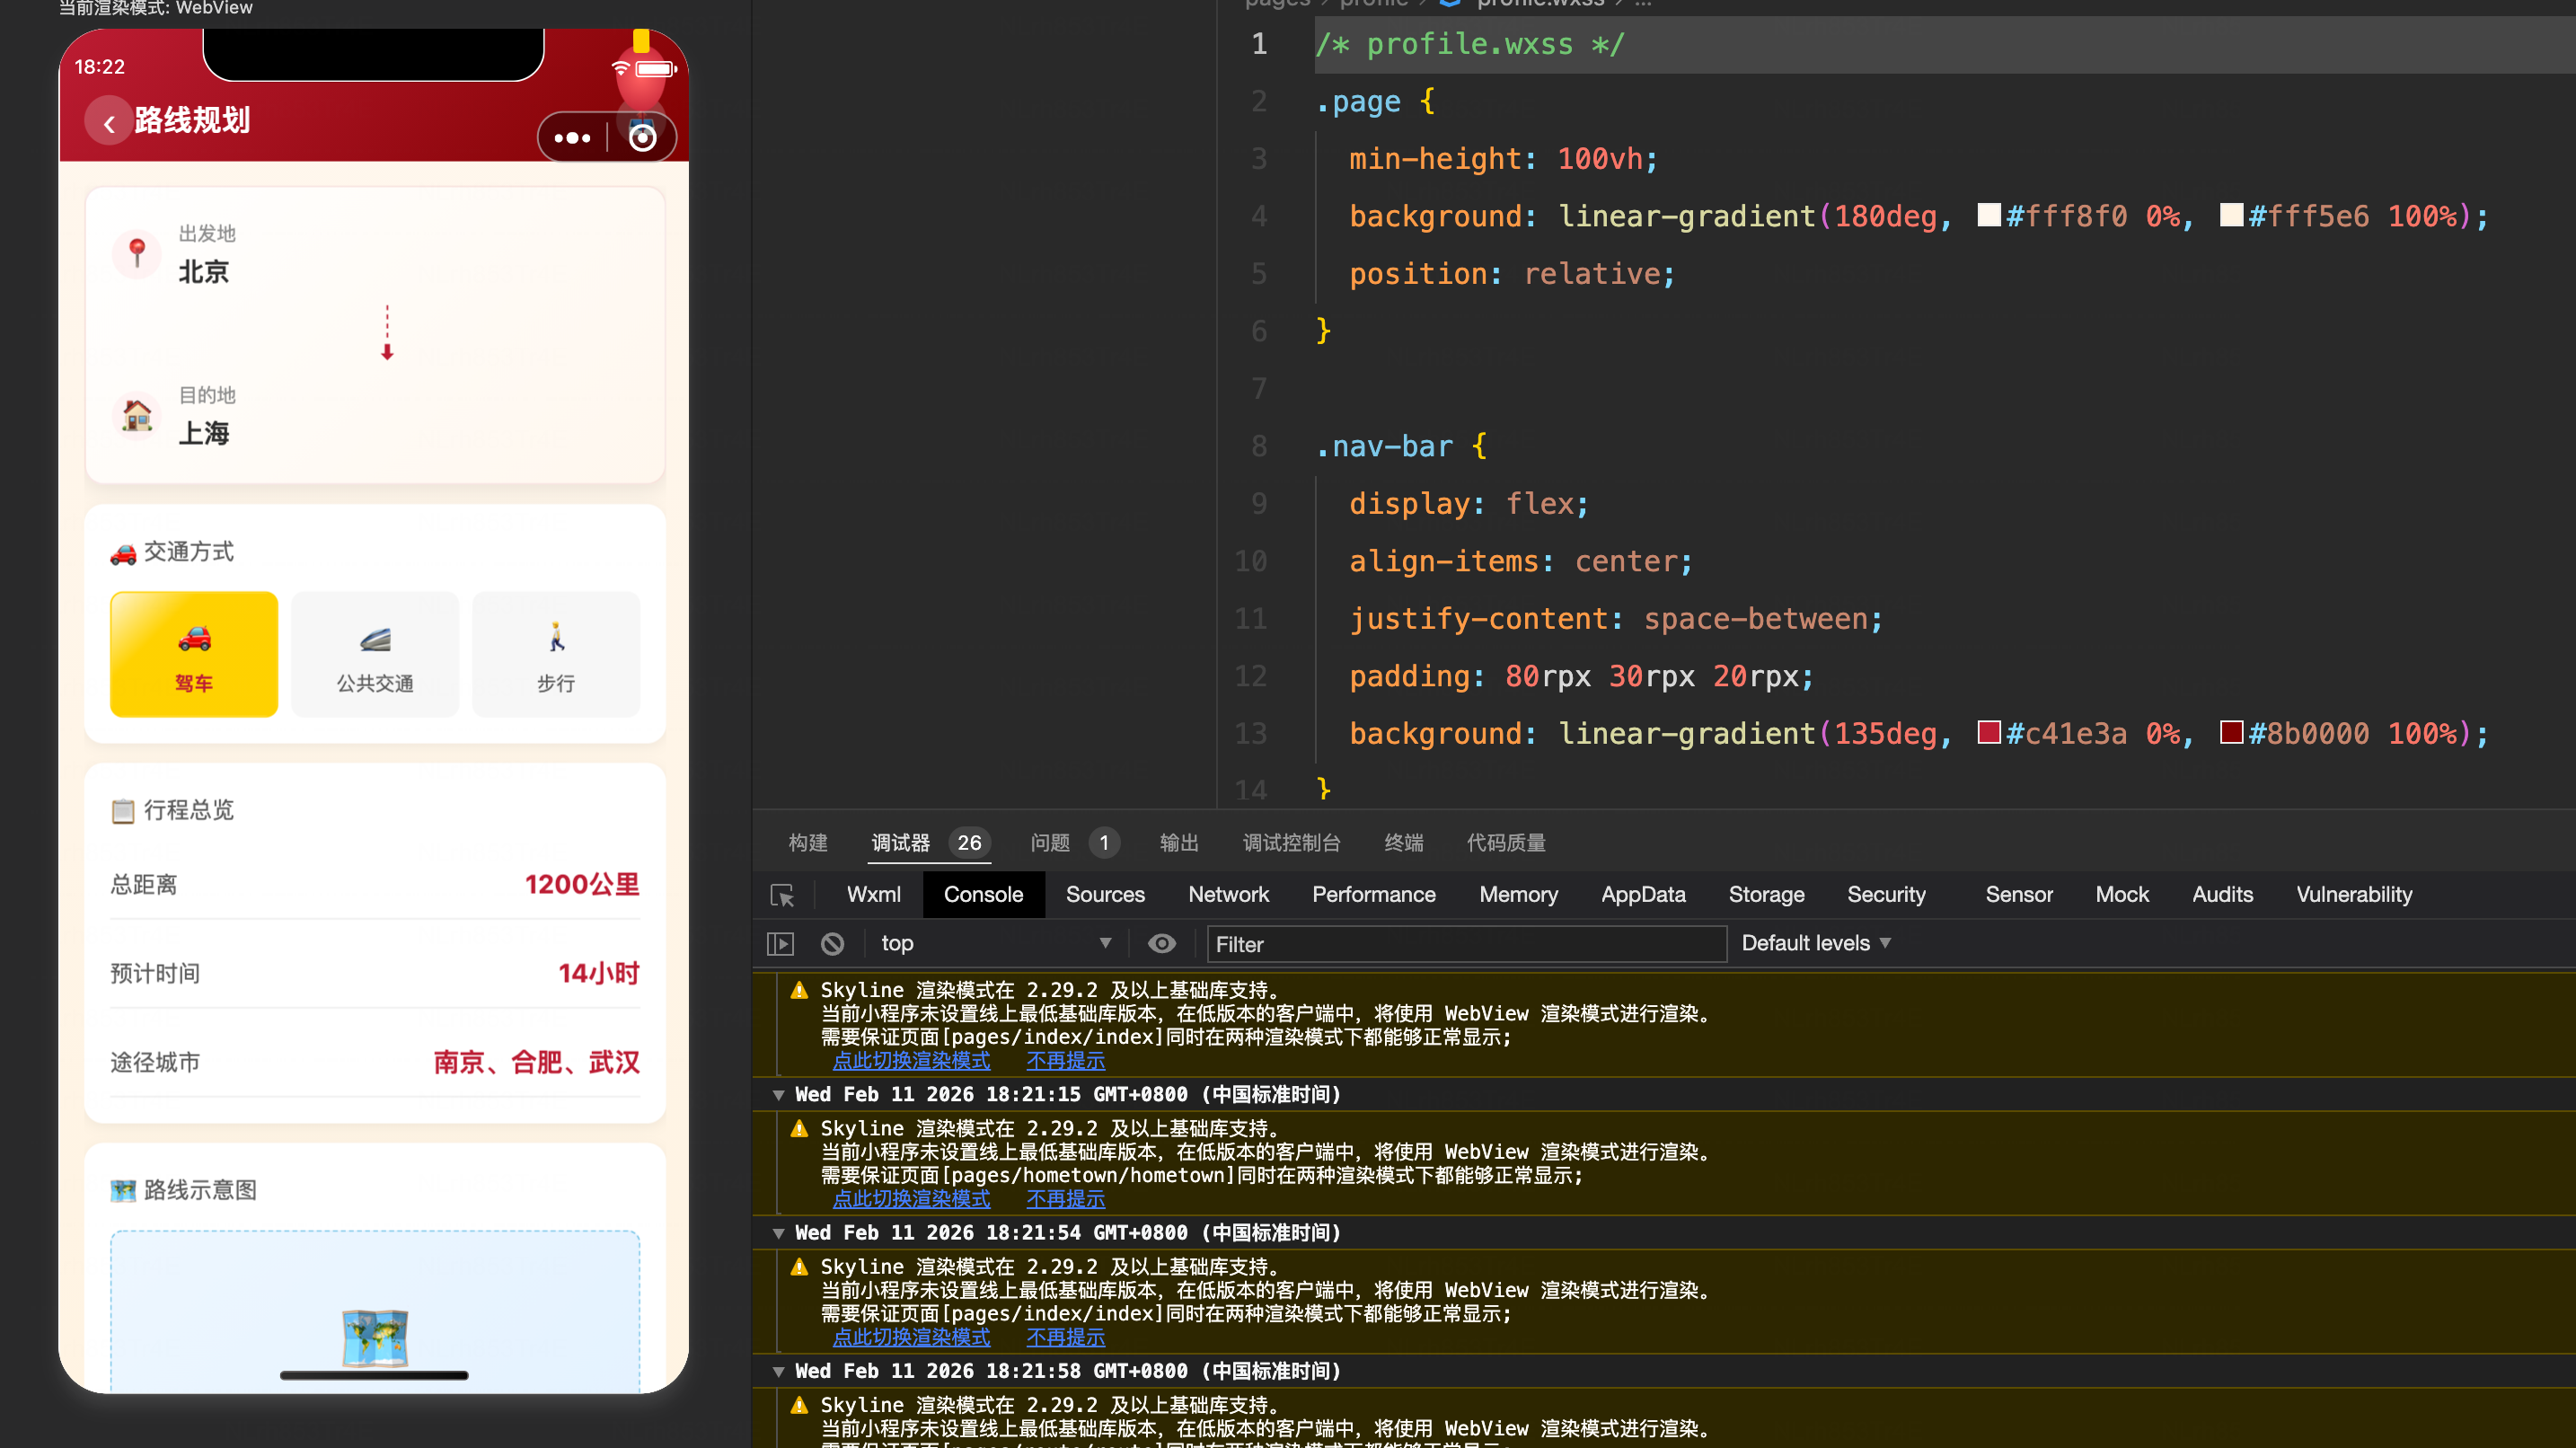Click first 点此切换渲染模式 link
Viewport: 2576px width, 1448px height.
[911, 1061]
